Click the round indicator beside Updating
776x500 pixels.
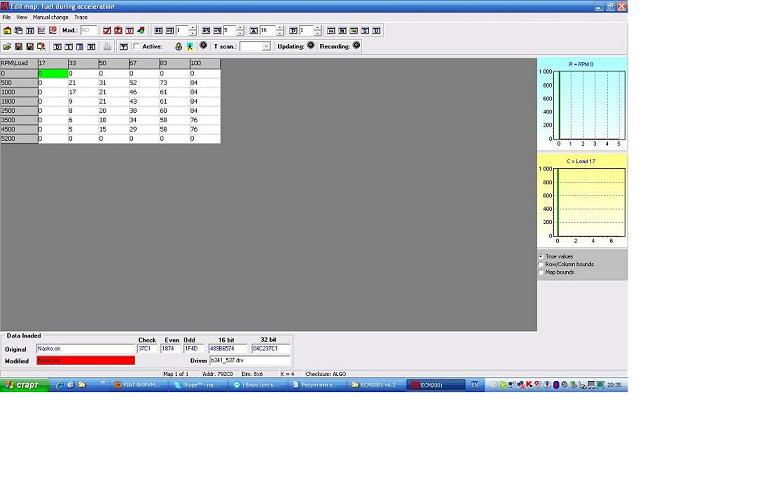click(310, 45)
